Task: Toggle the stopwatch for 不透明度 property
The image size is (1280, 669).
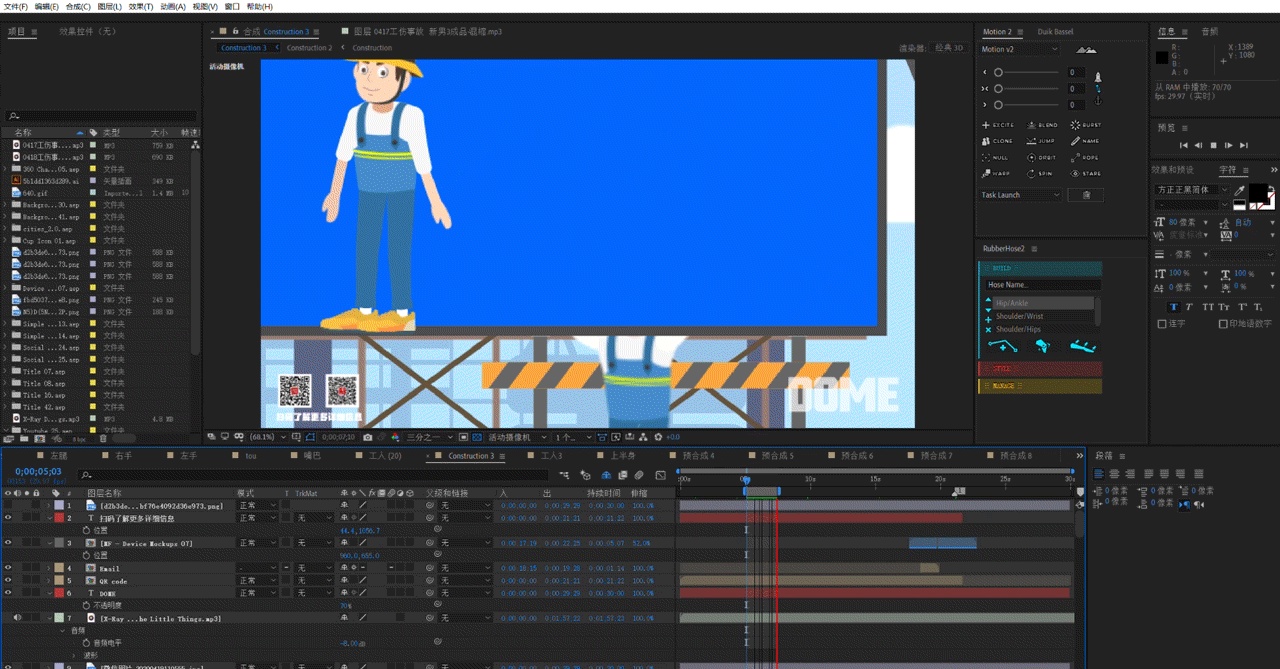Action: tap(86, 605)
